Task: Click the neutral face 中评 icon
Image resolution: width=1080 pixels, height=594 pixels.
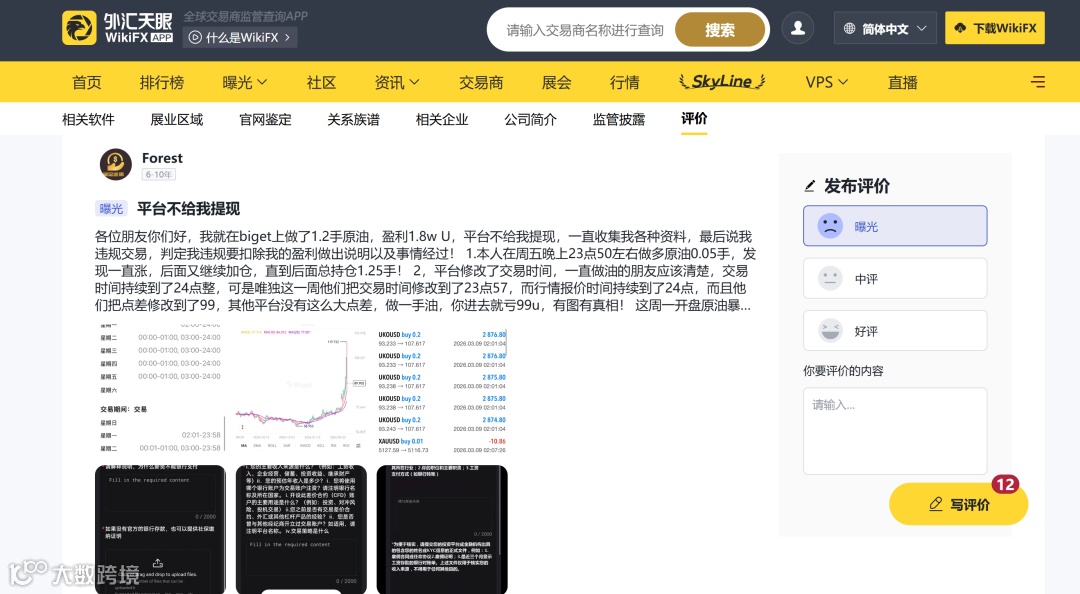Action: [x=830, y=278]
